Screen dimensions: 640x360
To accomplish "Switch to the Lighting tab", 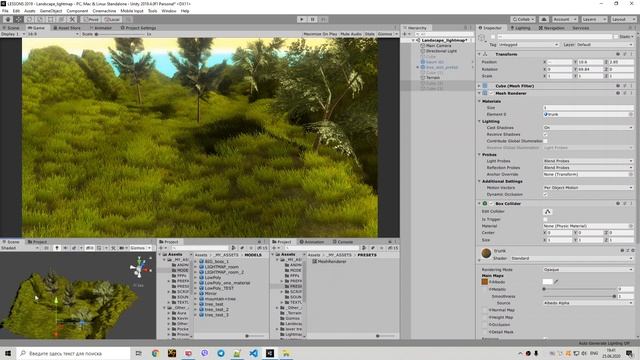I will (x=520, y=28).
